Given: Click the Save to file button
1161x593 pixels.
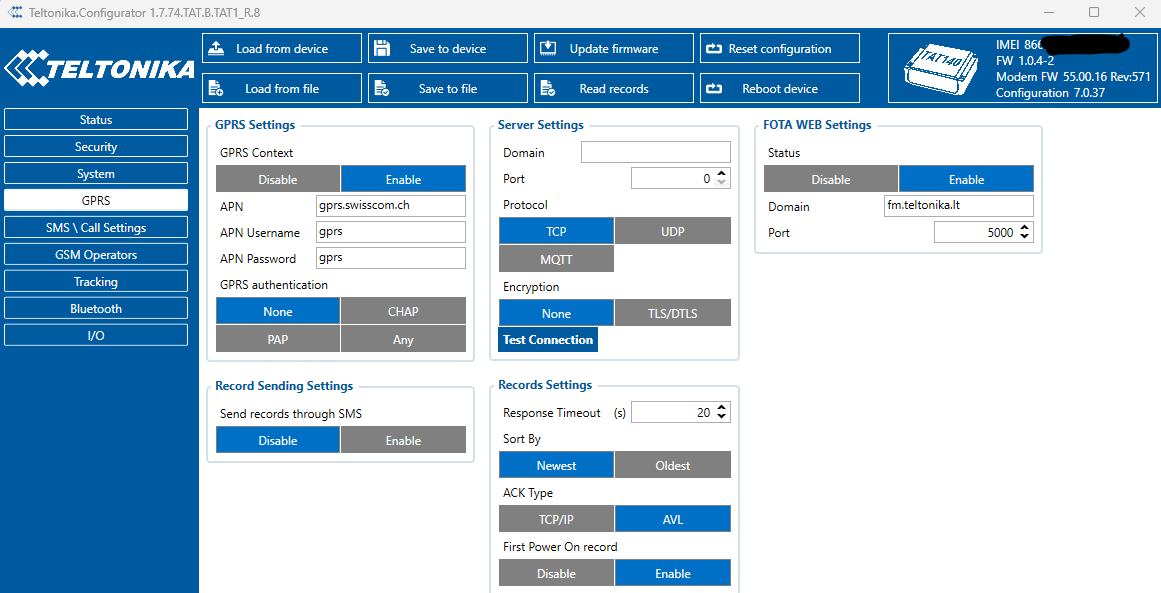Looking at the screenshot, I should (448, 88).
